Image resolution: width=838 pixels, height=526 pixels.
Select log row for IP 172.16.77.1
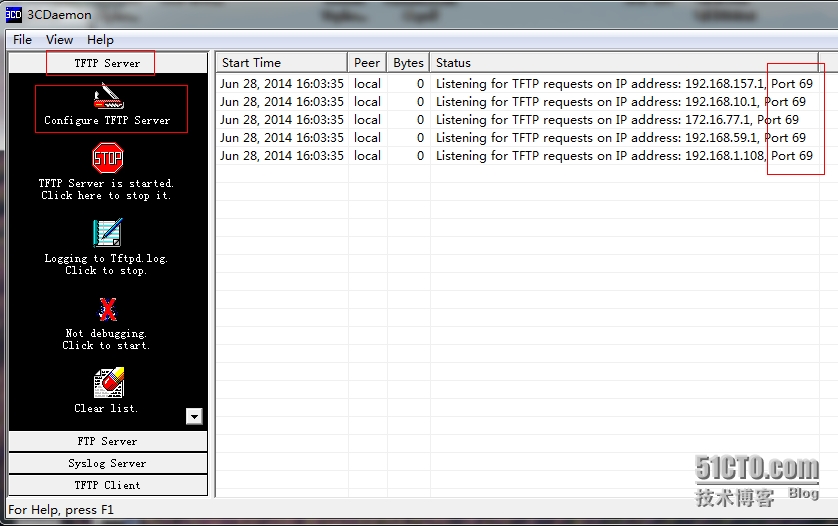516,120
